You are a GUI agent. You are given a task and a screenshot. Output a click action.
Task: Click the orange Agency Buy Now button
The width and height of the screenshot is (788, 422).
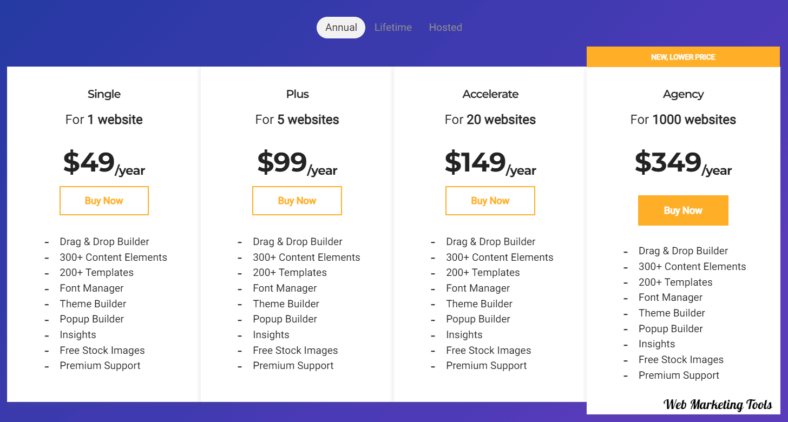click(683, 210)
